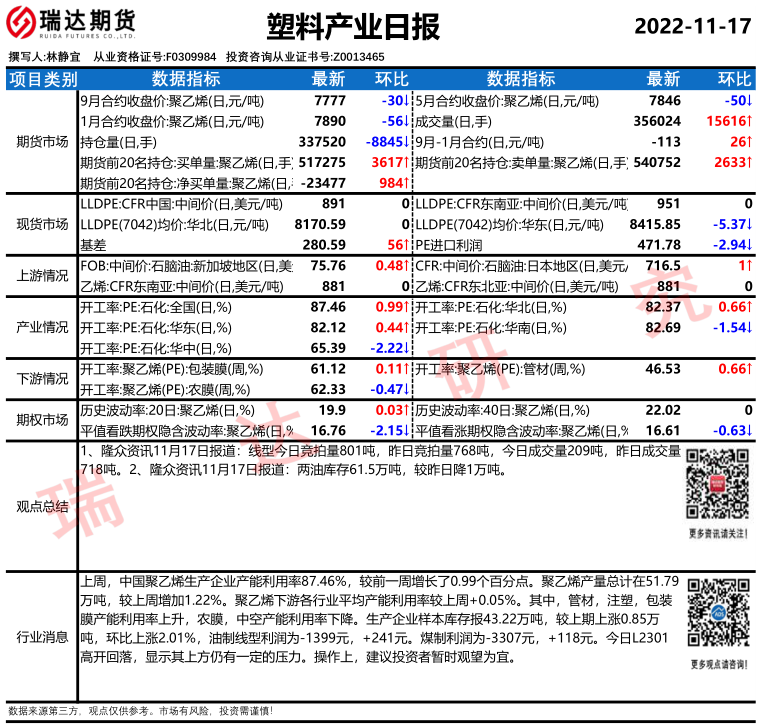Image resolution: width=760 pixels, height=728 pixels.
Task: Click the 行业消息 section label
Action: 41,636
